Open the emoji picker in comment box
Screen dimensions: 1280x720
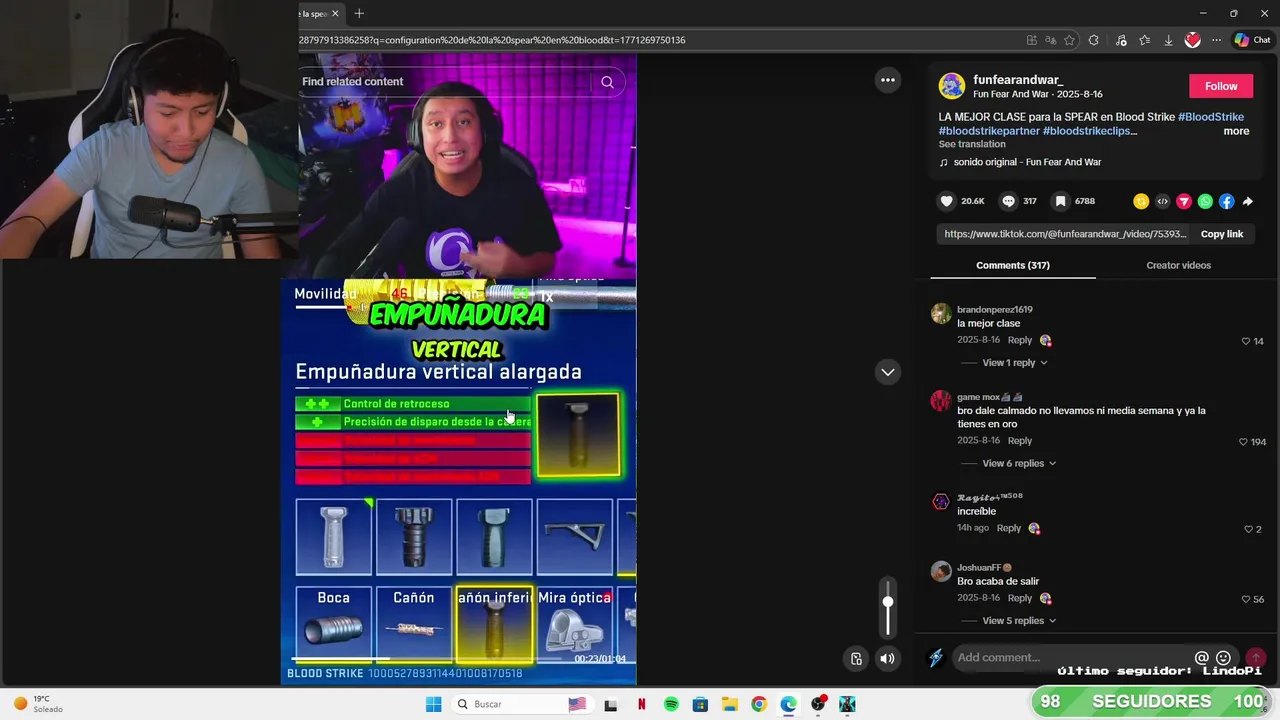point(1223,658)
